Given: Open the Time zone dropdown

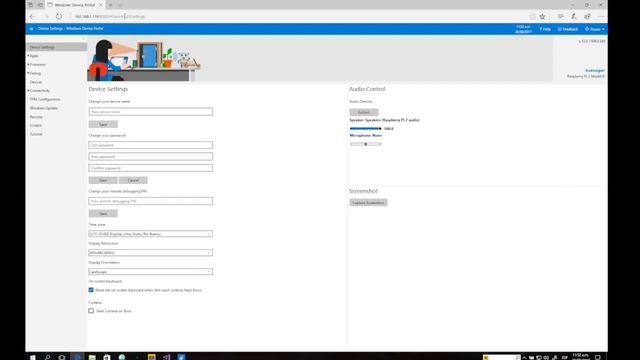Looking at the screenshot, I should coord(151,234).
